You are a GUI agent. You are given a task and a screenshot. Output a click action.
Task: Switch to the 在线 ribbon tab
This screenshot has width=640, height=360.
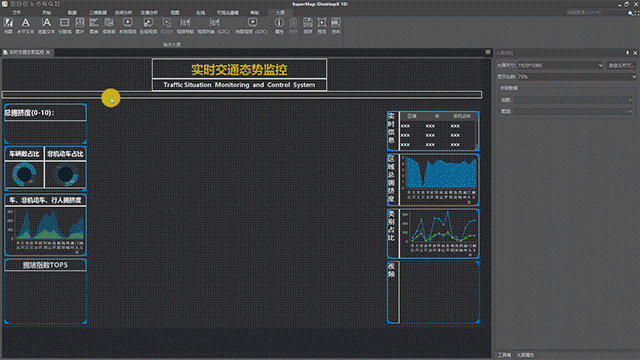pos(200,13)
